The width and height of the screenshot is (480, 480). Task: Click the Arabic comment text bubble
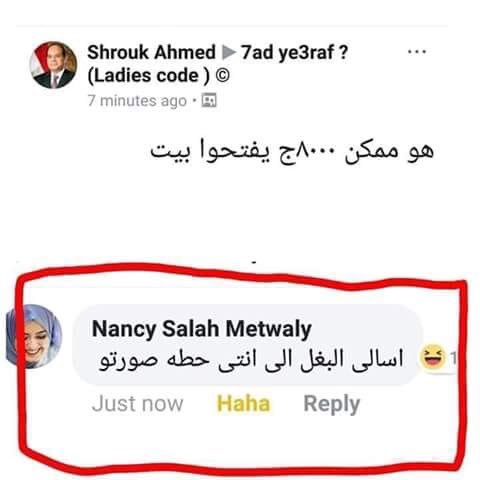coord(247,345)
